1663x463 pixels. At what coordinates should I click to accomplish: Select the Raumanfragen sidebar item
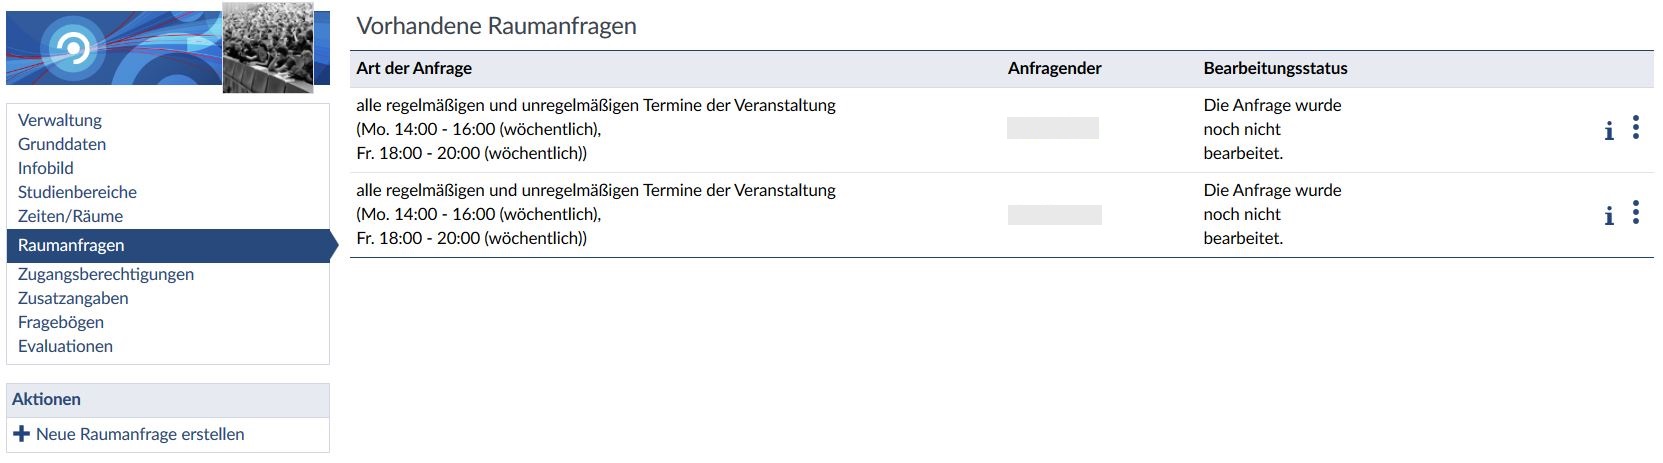71,245
